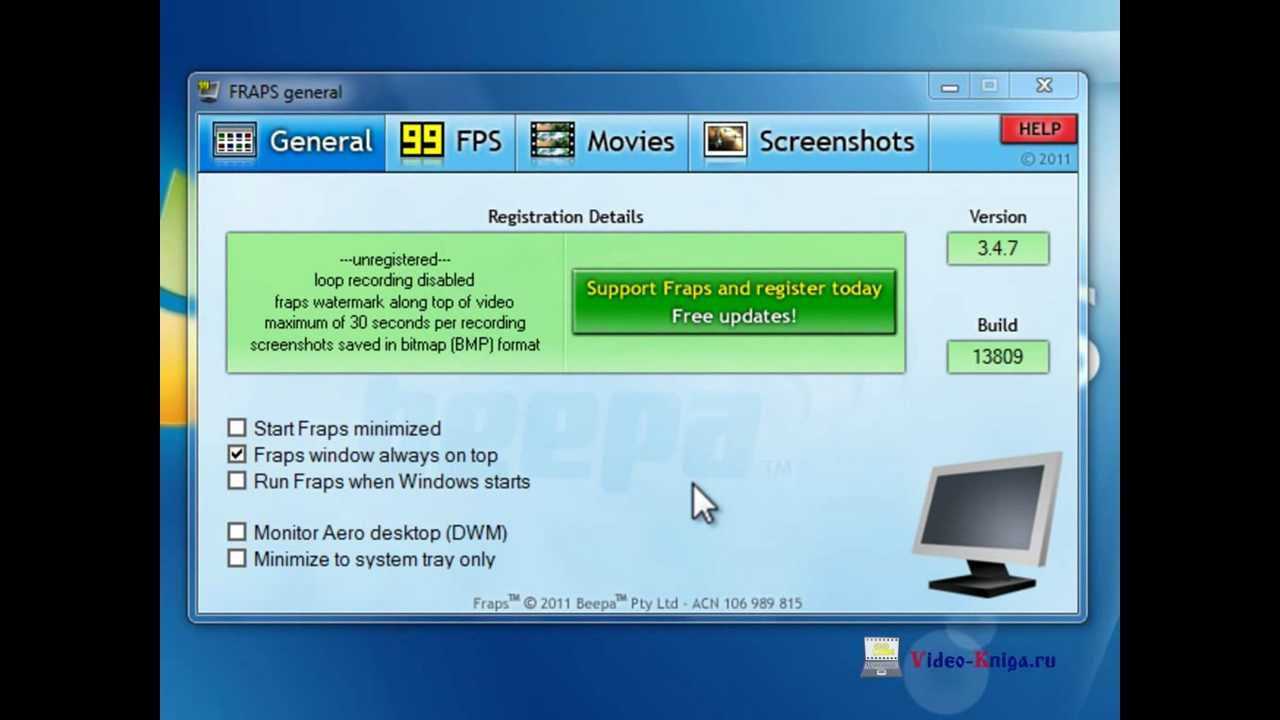Enable Minimize to system tray only
The height and width of the screenshot is (720, 1280).
tap(236, 559)
